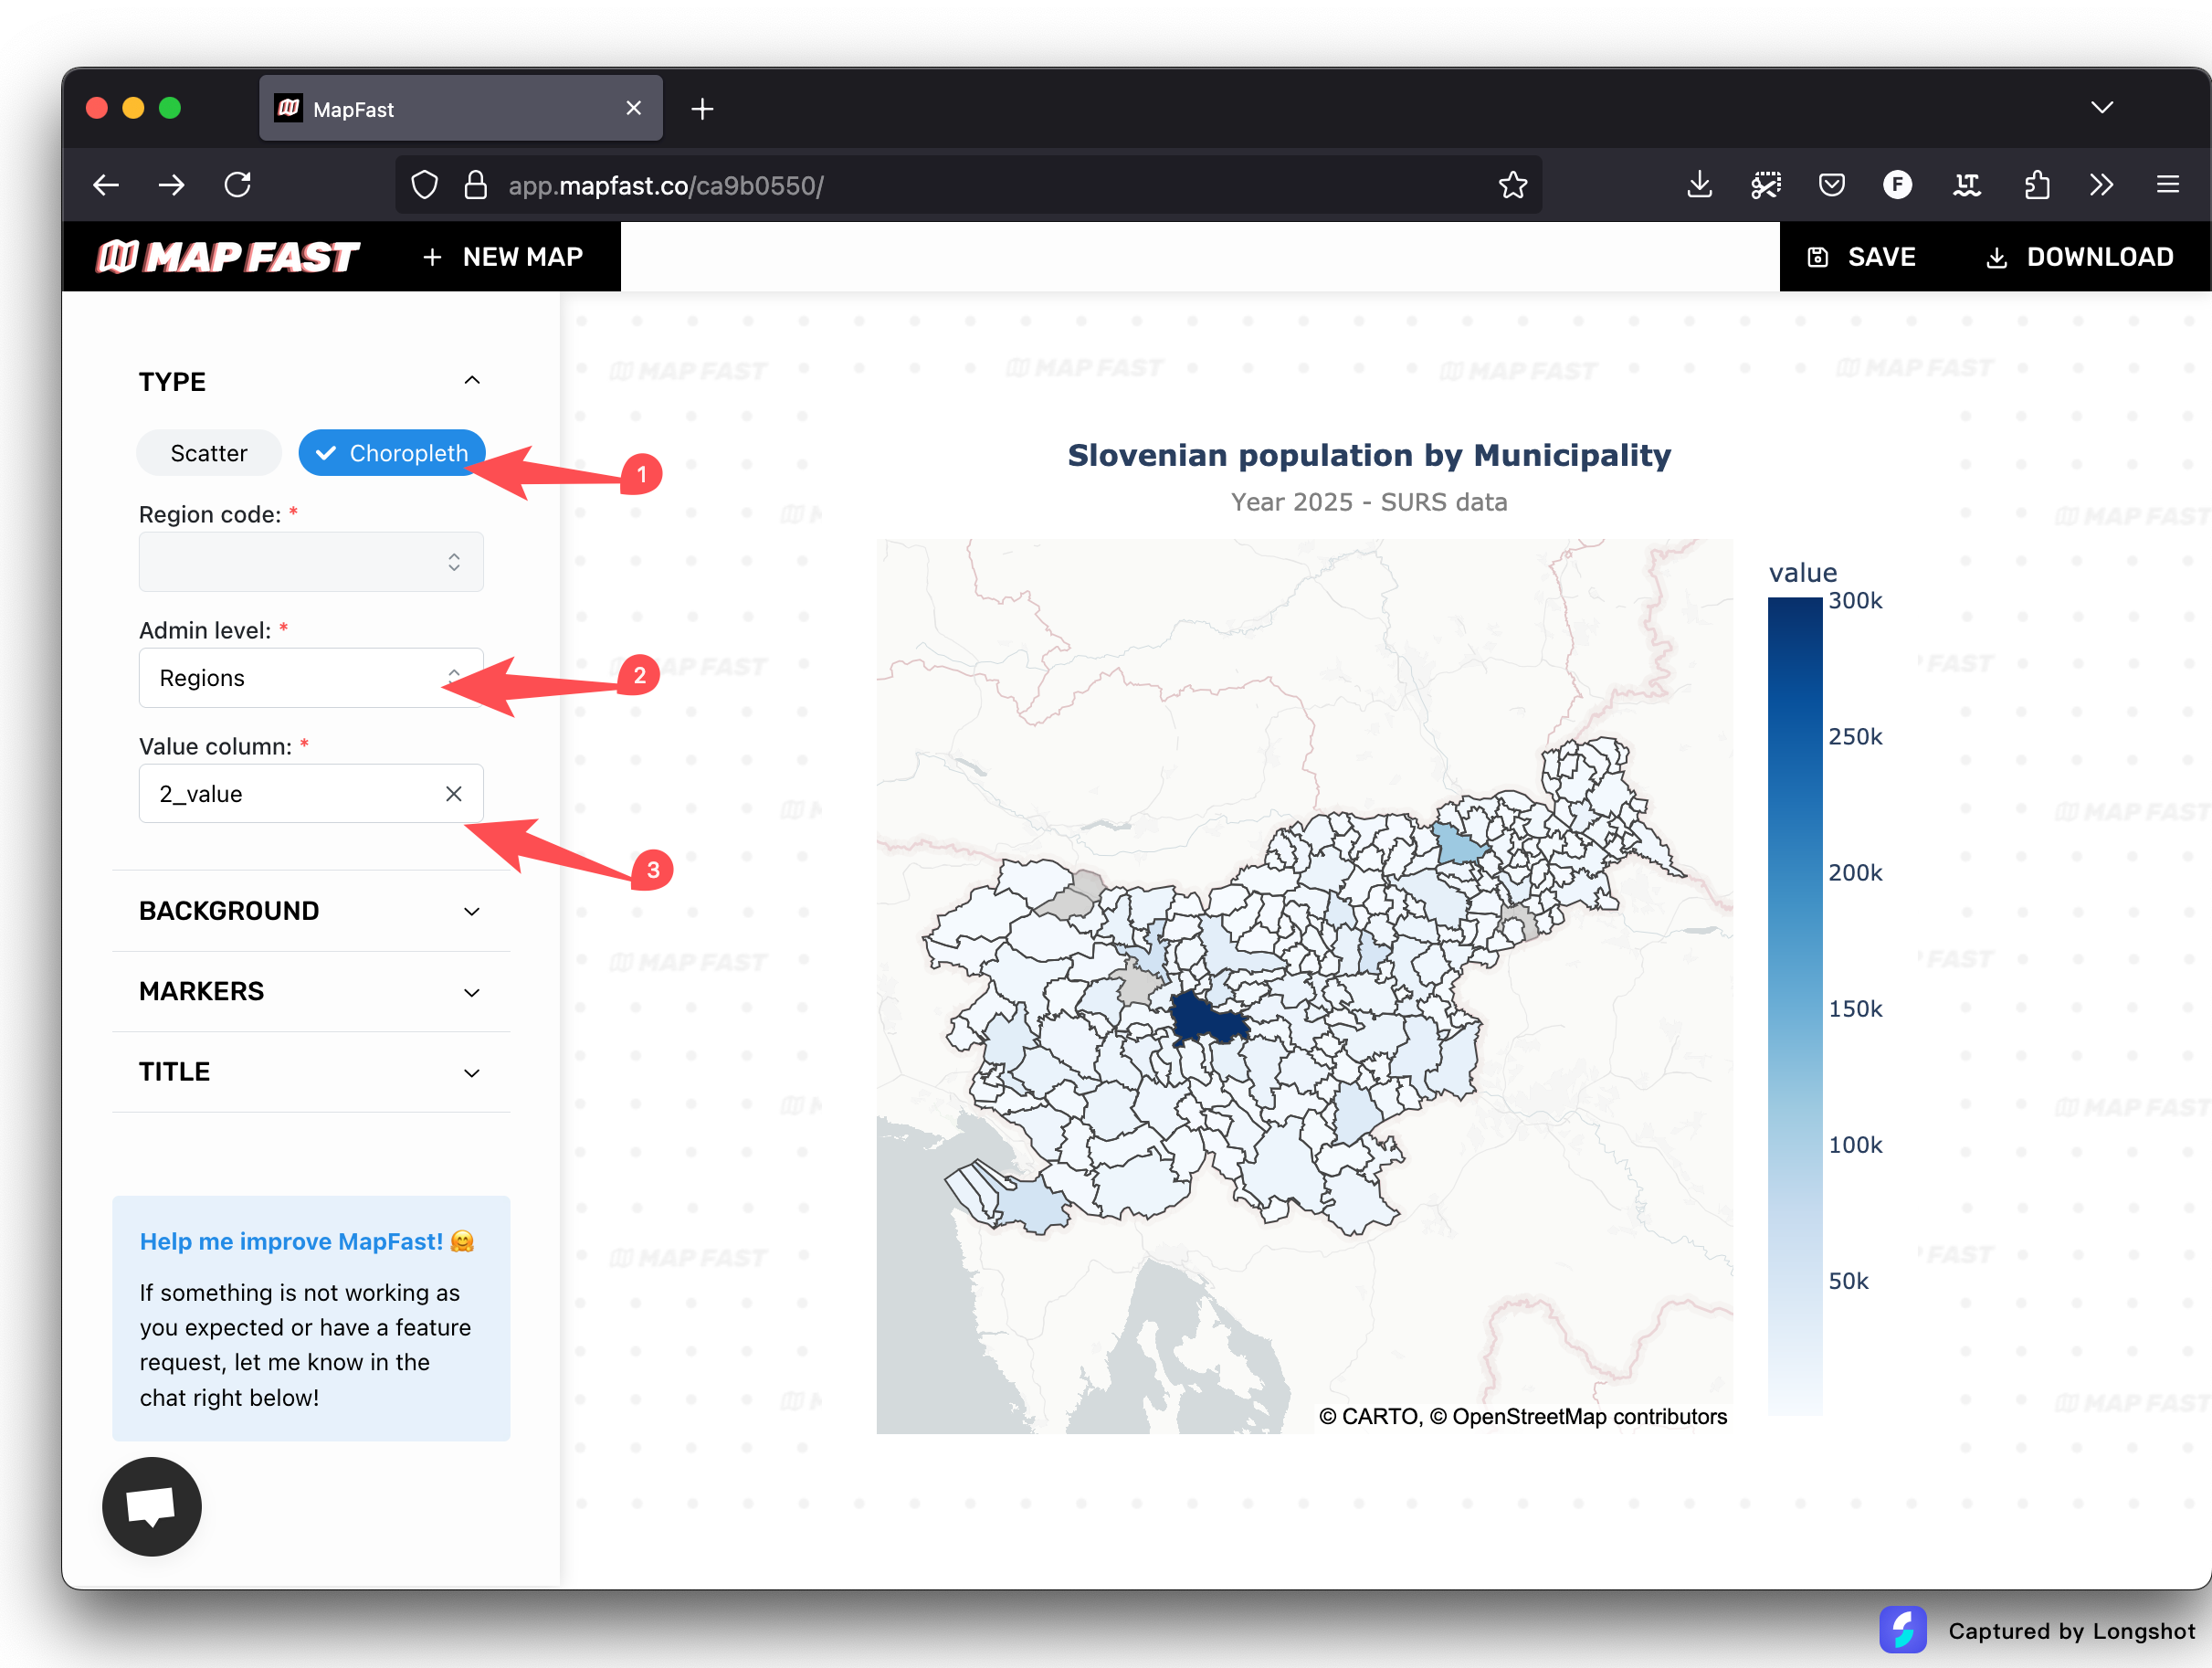The image size is (2212, 1668).
Task: Open the extensions puzzle icon
Action: tap(2036, 185)
